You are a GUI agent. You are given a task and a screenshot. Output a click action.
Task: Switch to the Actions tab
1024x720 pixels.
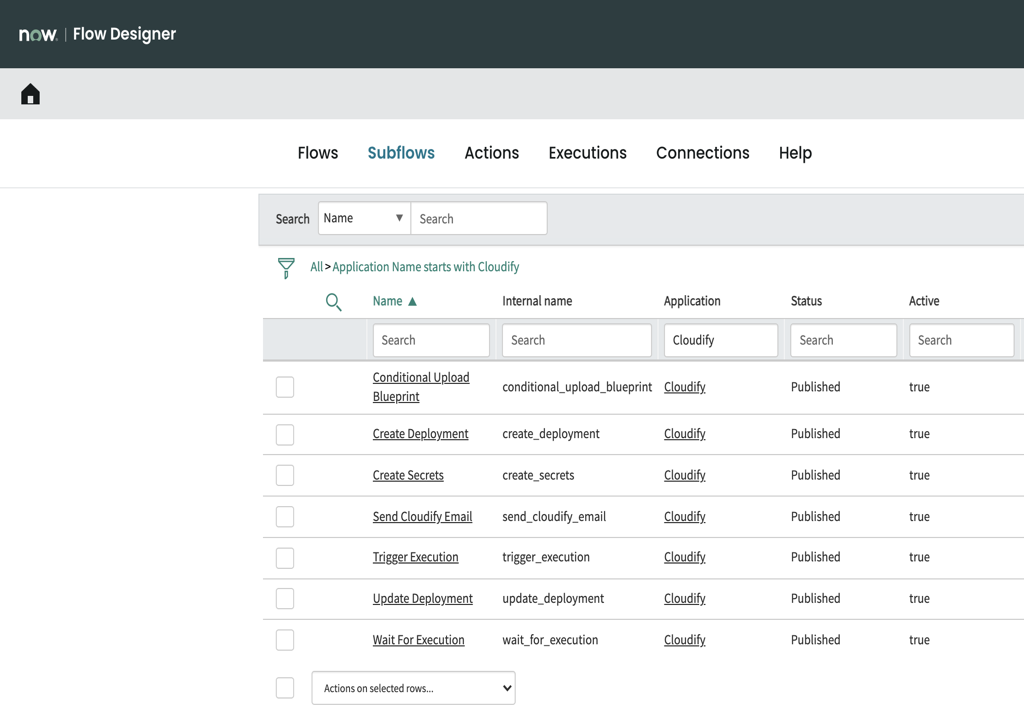(x=492, y=153)
